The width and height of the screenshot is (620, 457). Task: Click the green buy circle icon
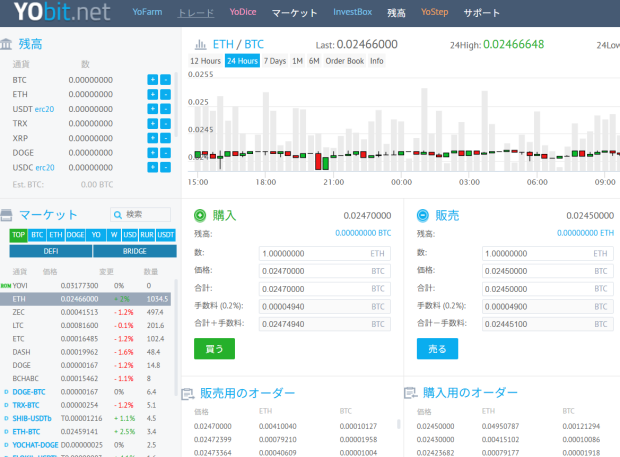coord(200,215)
